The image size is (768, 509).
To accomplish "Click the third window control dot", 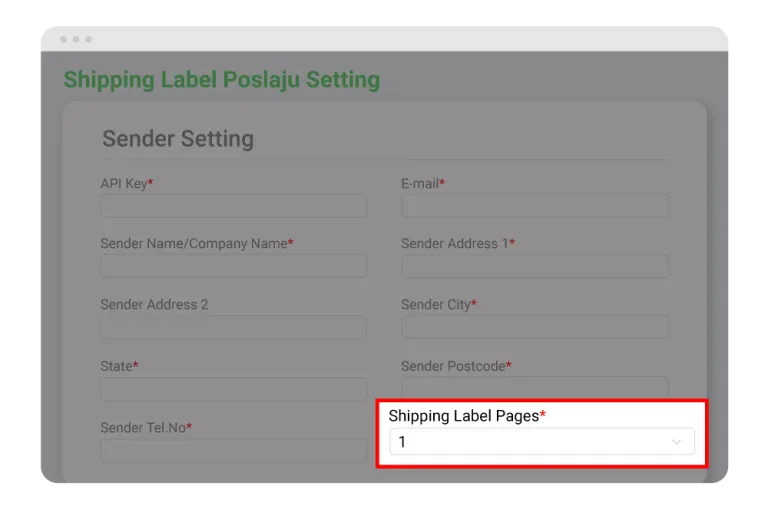I will (89, 39).
